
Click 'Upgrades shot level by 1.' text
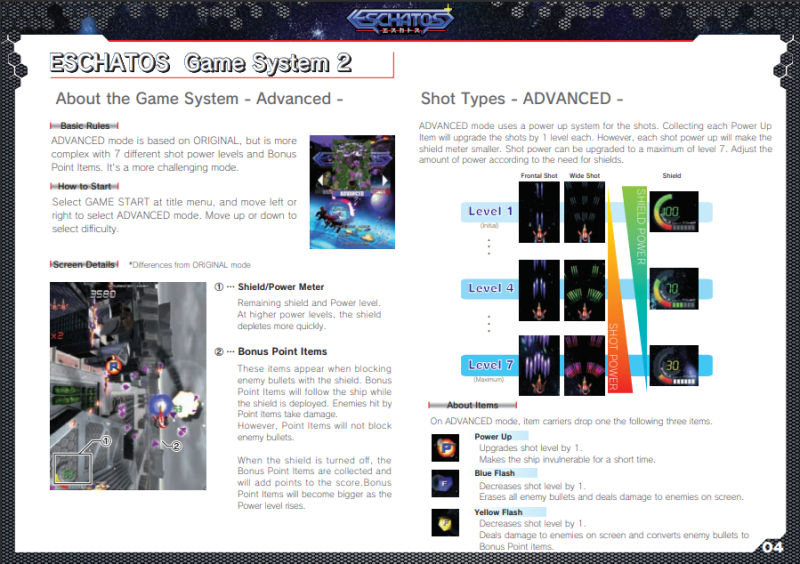530,448
